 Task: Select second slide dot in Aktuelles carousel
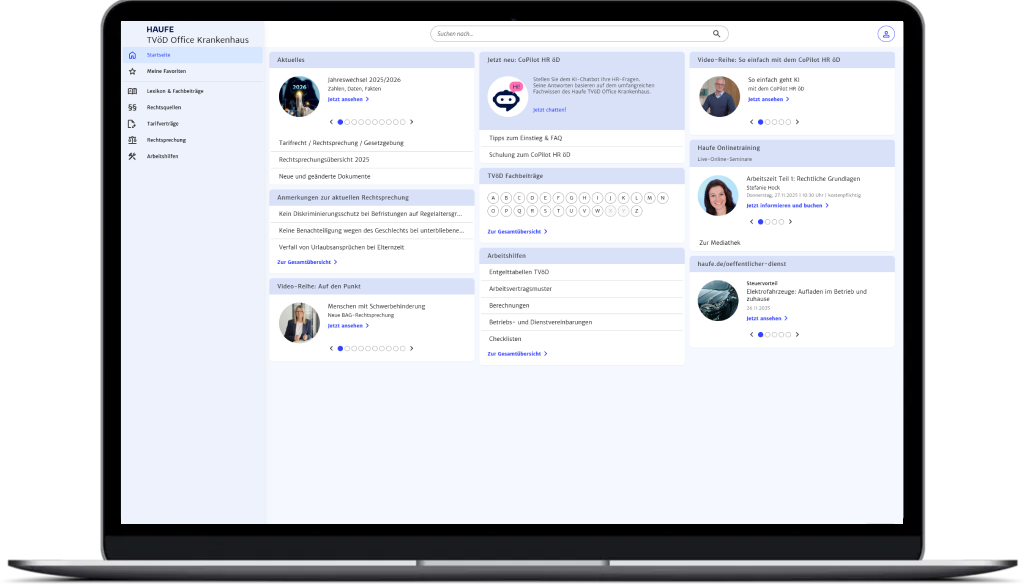[x=348, y=122]
